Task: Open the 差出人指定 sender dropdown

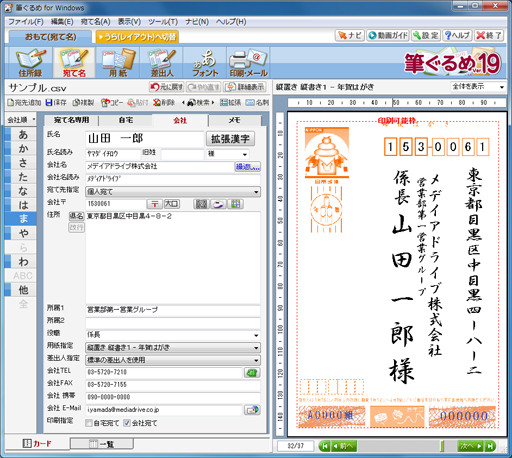Action: pos(173,360)
